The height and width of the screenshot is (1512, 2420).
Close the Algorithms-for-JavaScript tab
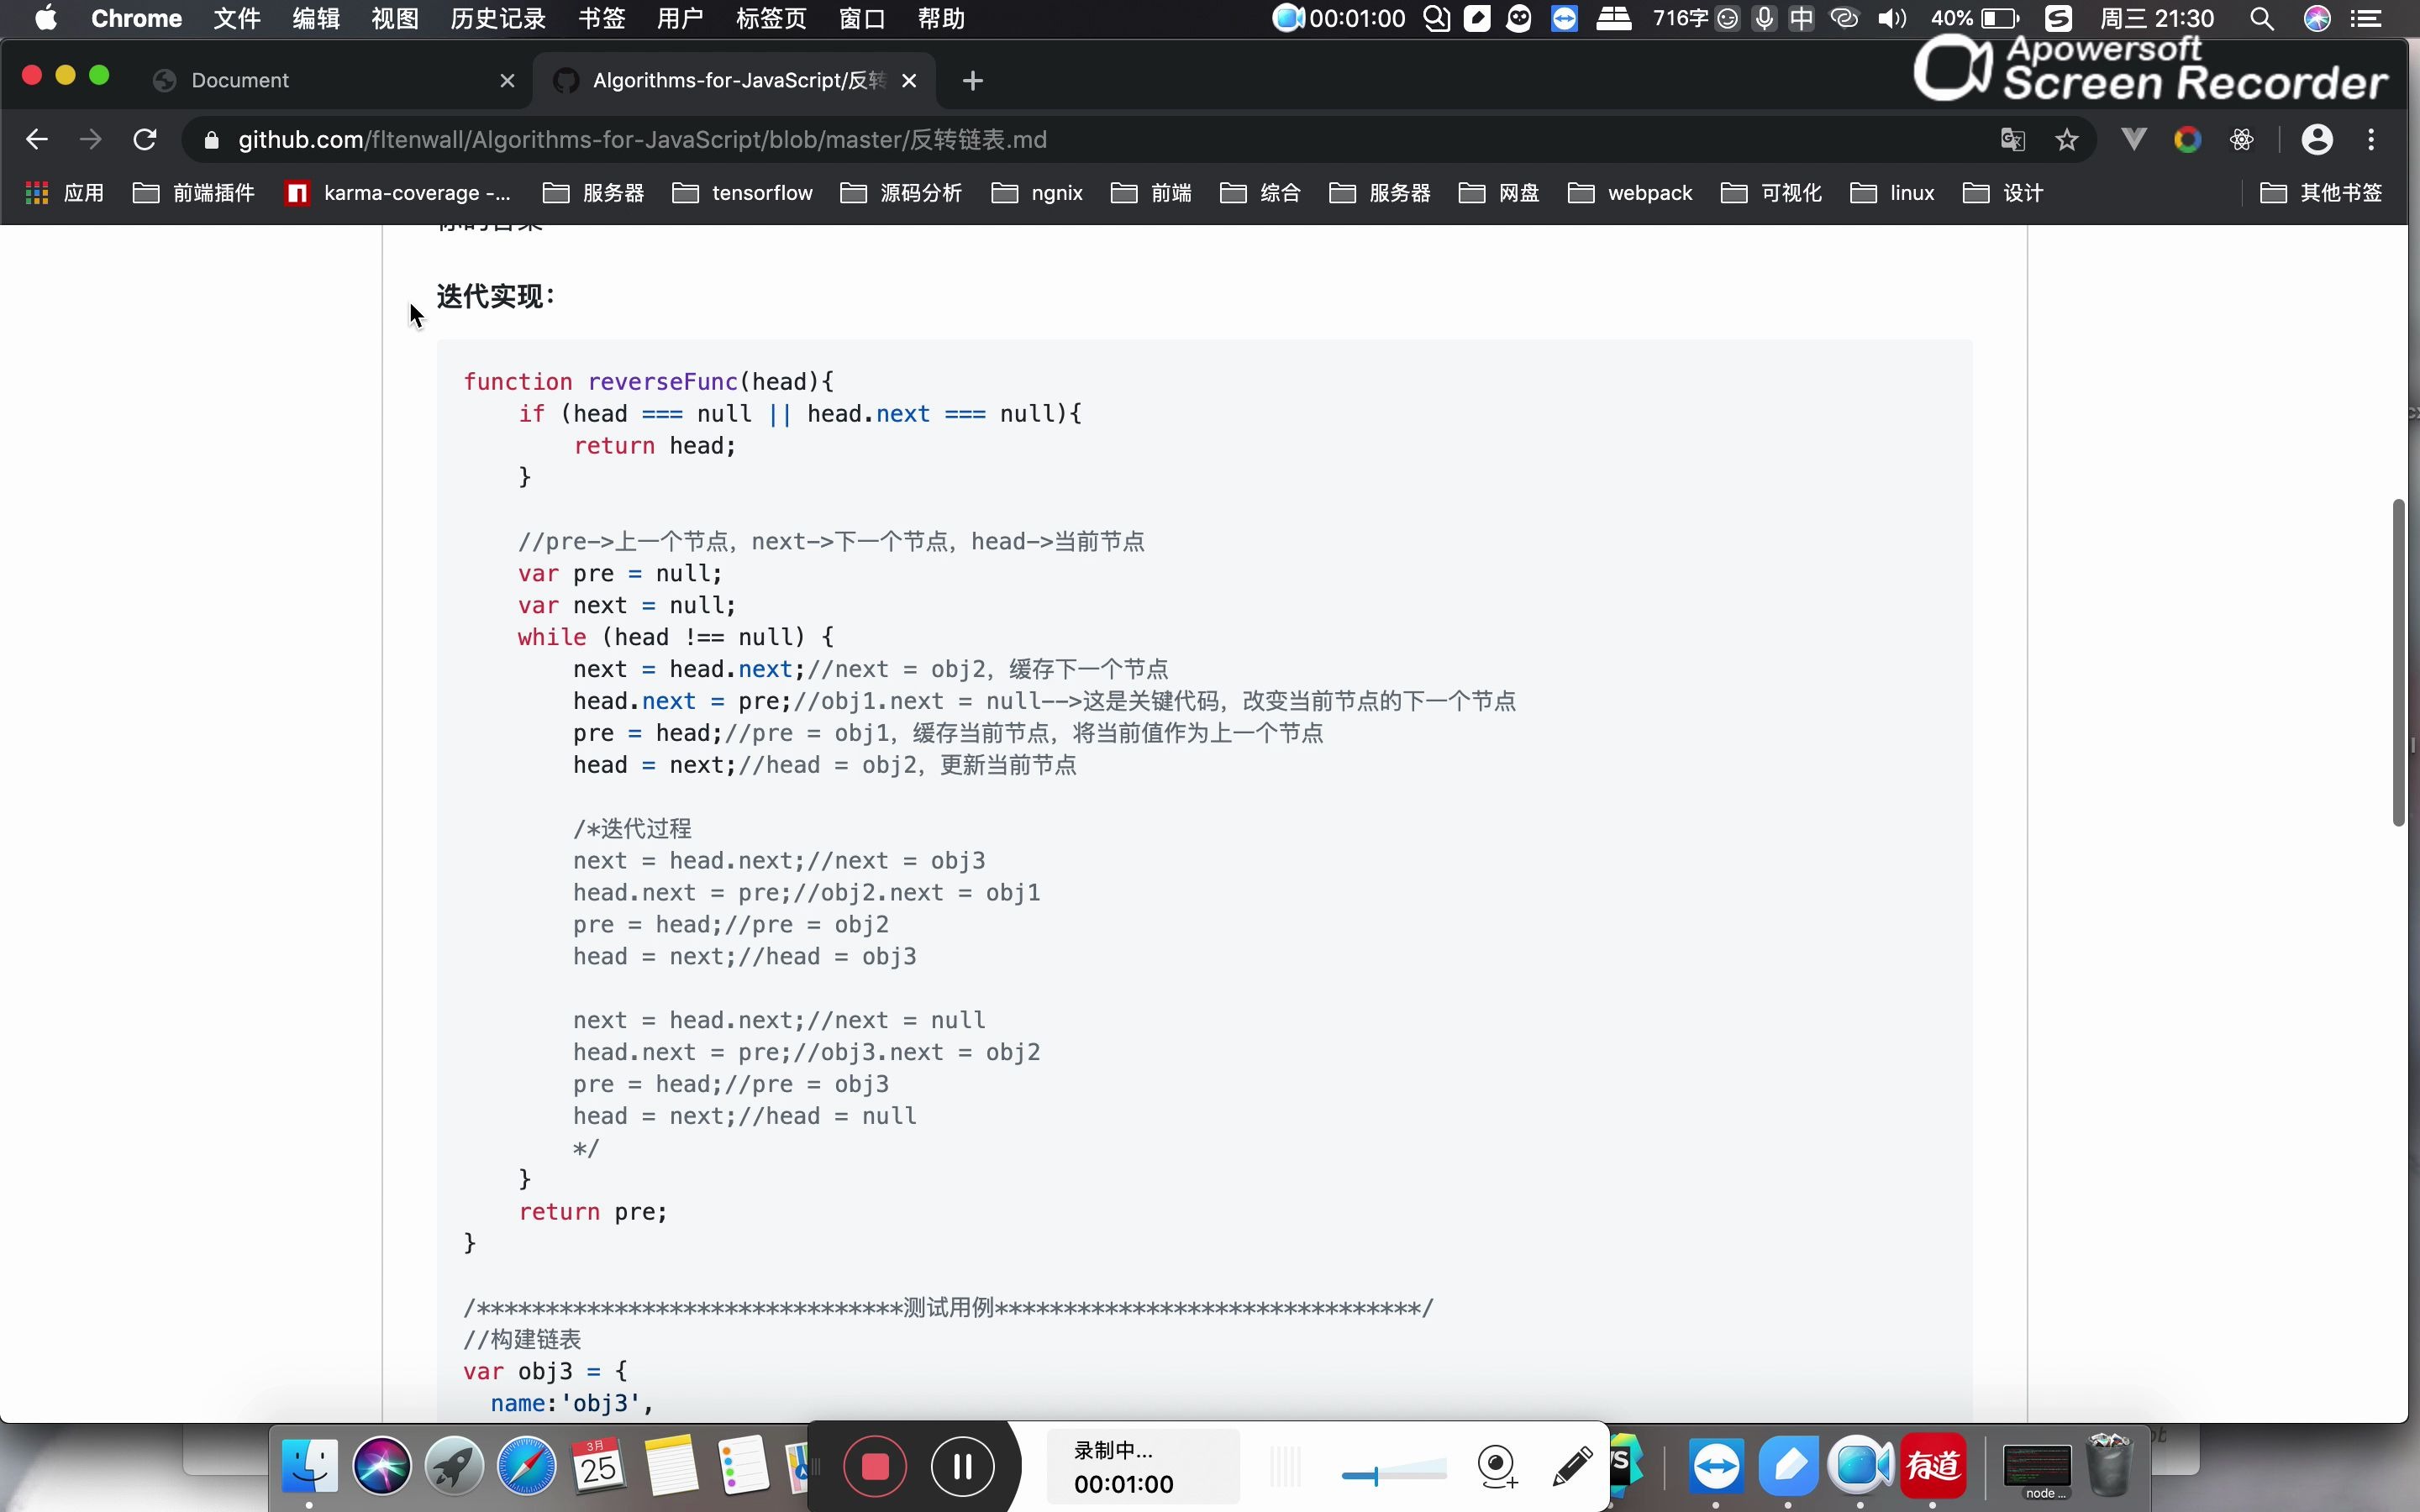coord(909,81)
